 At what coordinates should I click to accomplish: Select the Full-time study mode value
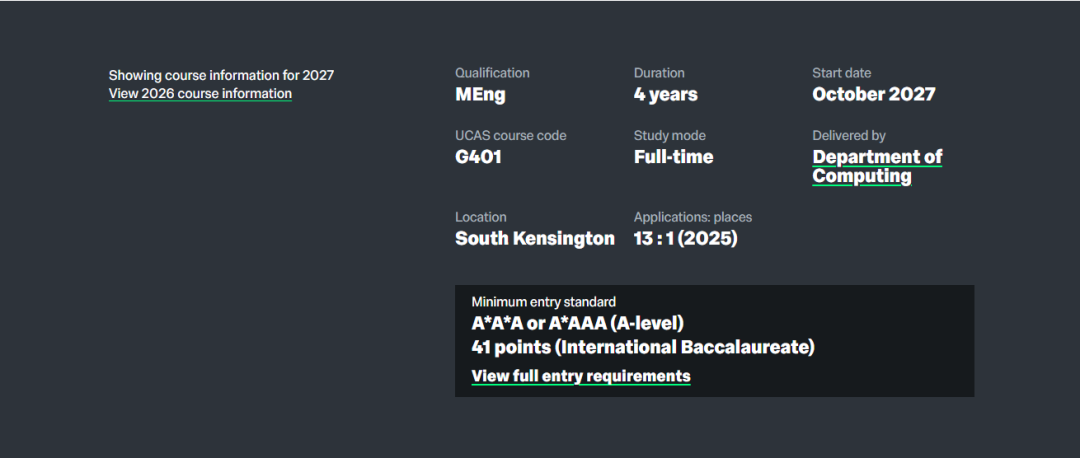[x=673, y=157]
